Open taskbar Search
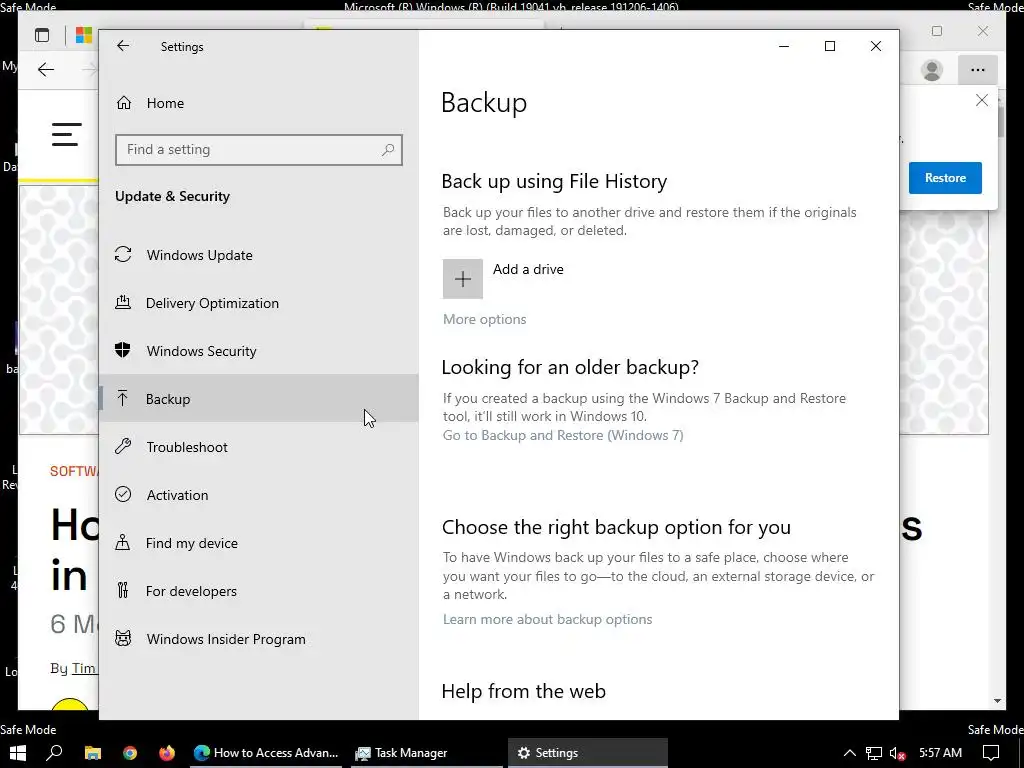Screen dimensions: 1024x768 (55, 752)
